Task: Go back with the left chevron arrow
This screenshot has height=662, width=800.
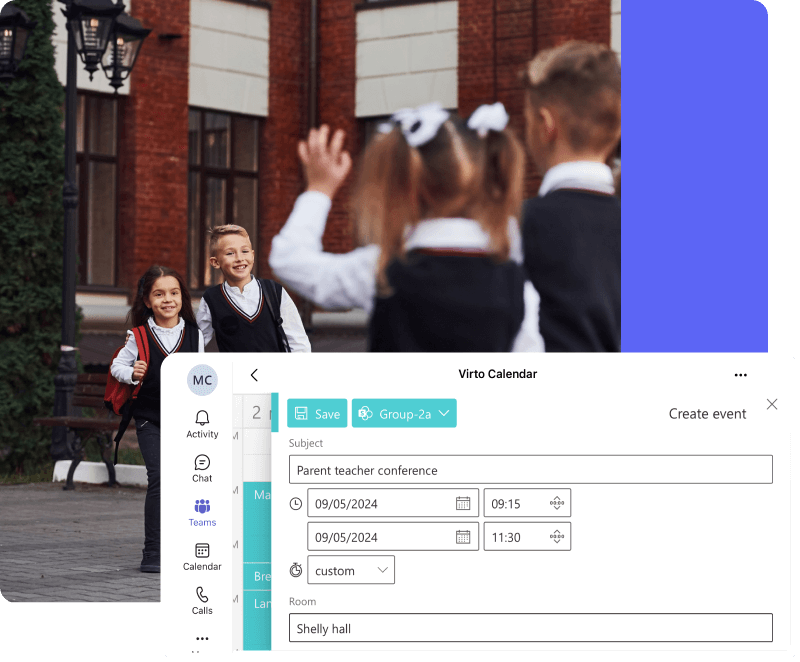Action: pyautogui.click(x=255, y=376)
